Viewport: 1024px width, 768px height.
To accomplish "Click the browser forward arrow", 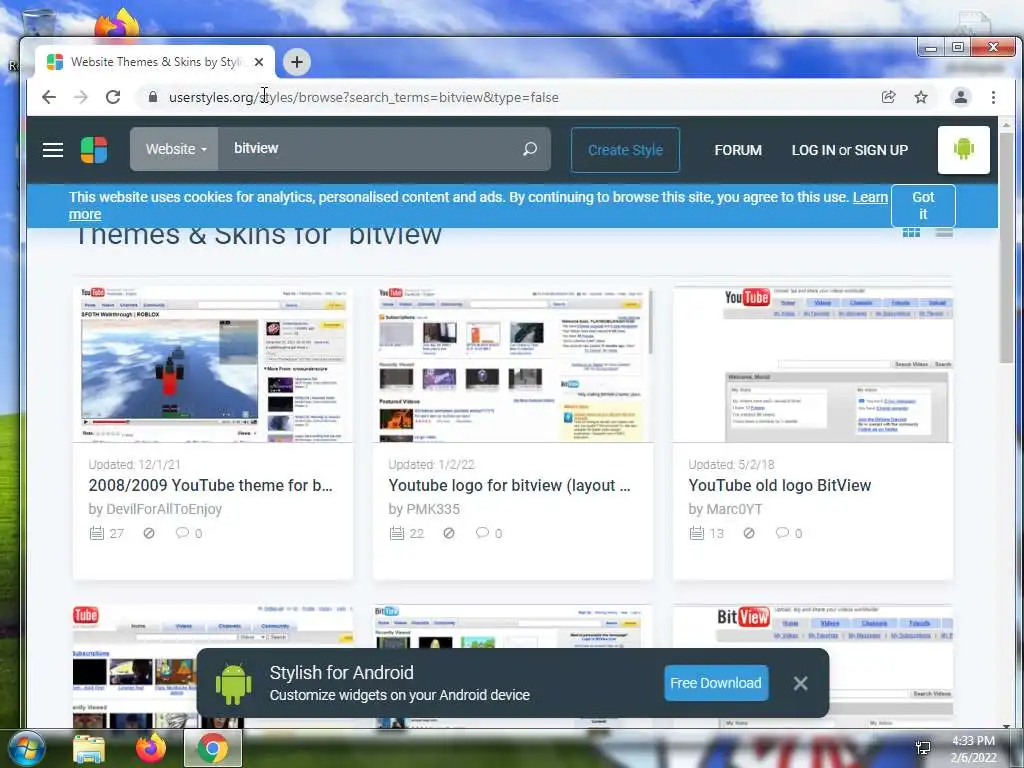I will (80, 97).
